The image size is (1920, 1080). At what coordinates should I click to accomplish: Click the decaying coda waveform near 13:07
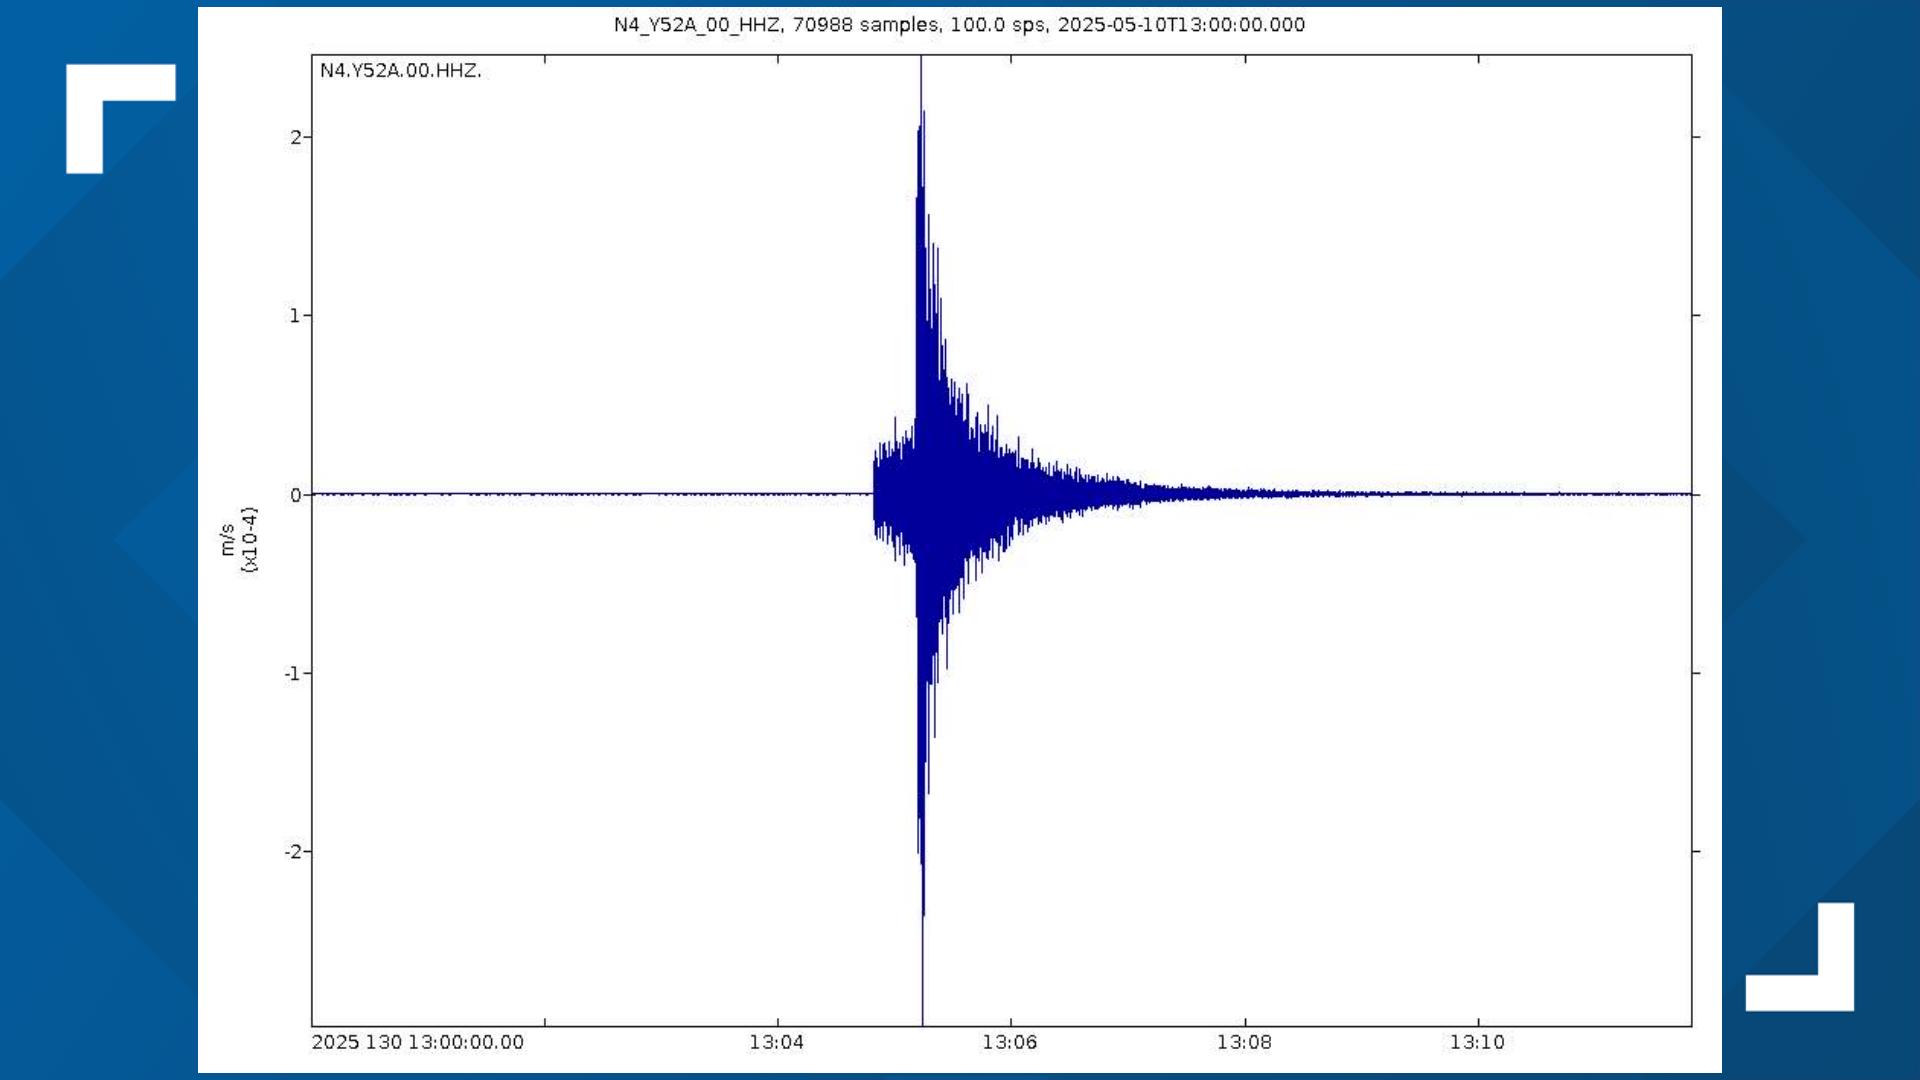pos(1130,493)
